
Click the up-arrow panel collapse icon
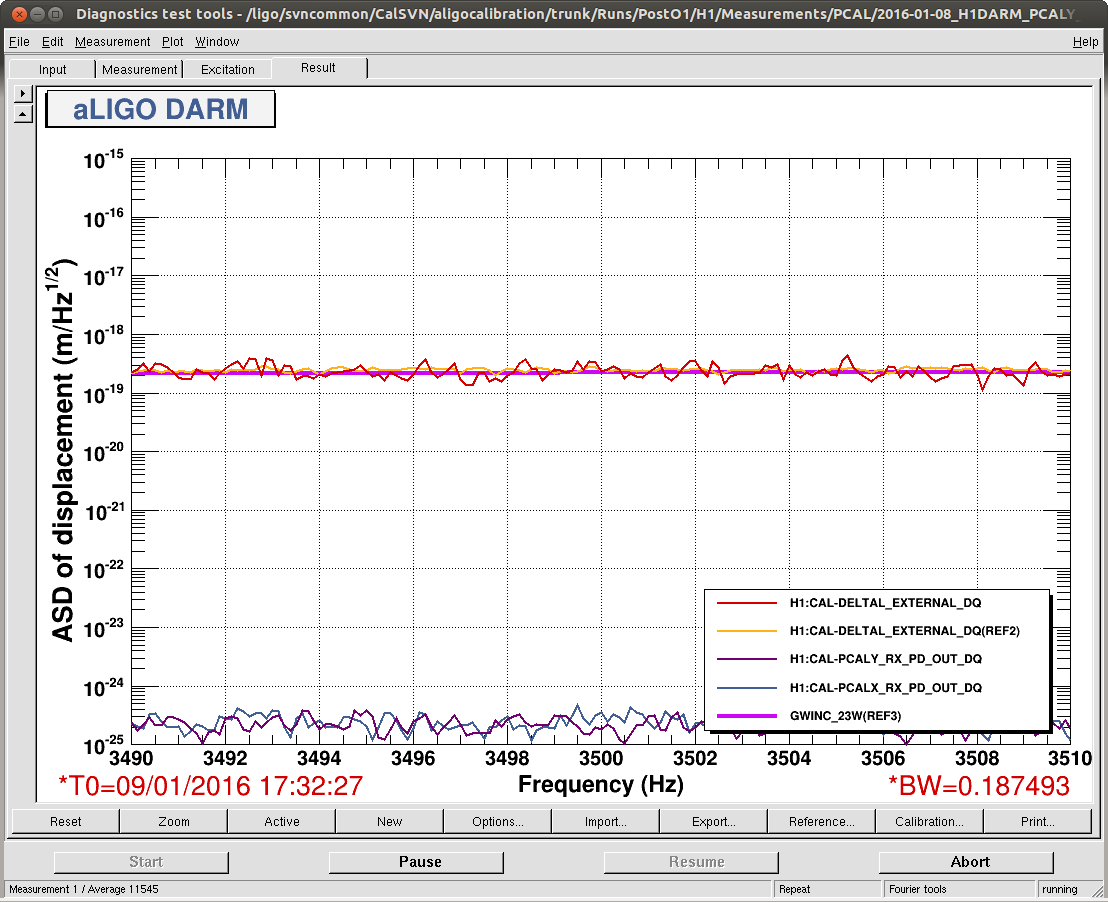pos(23,113)
